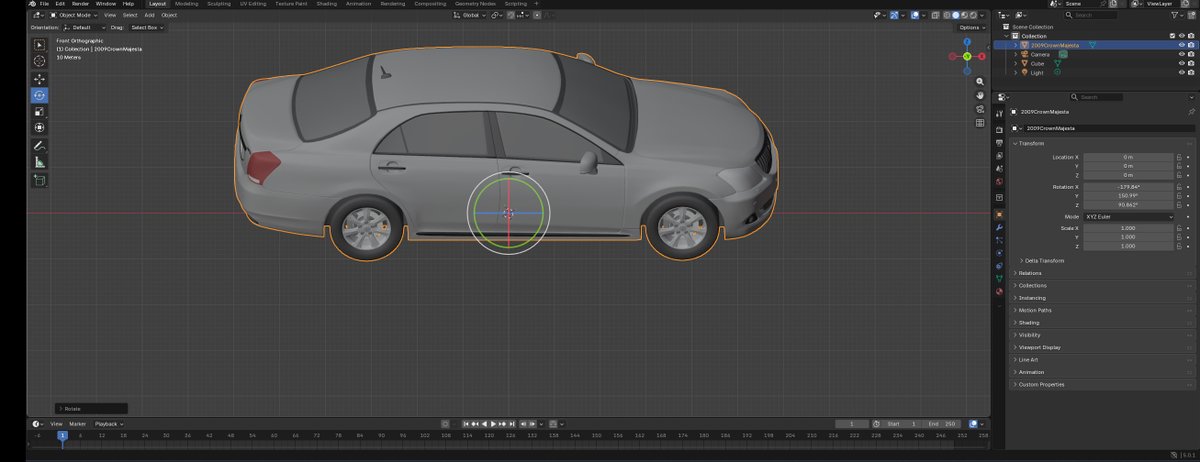Click the Rotation Y value field
This screenshot has width=1200, height=462.
point(1128,196)
